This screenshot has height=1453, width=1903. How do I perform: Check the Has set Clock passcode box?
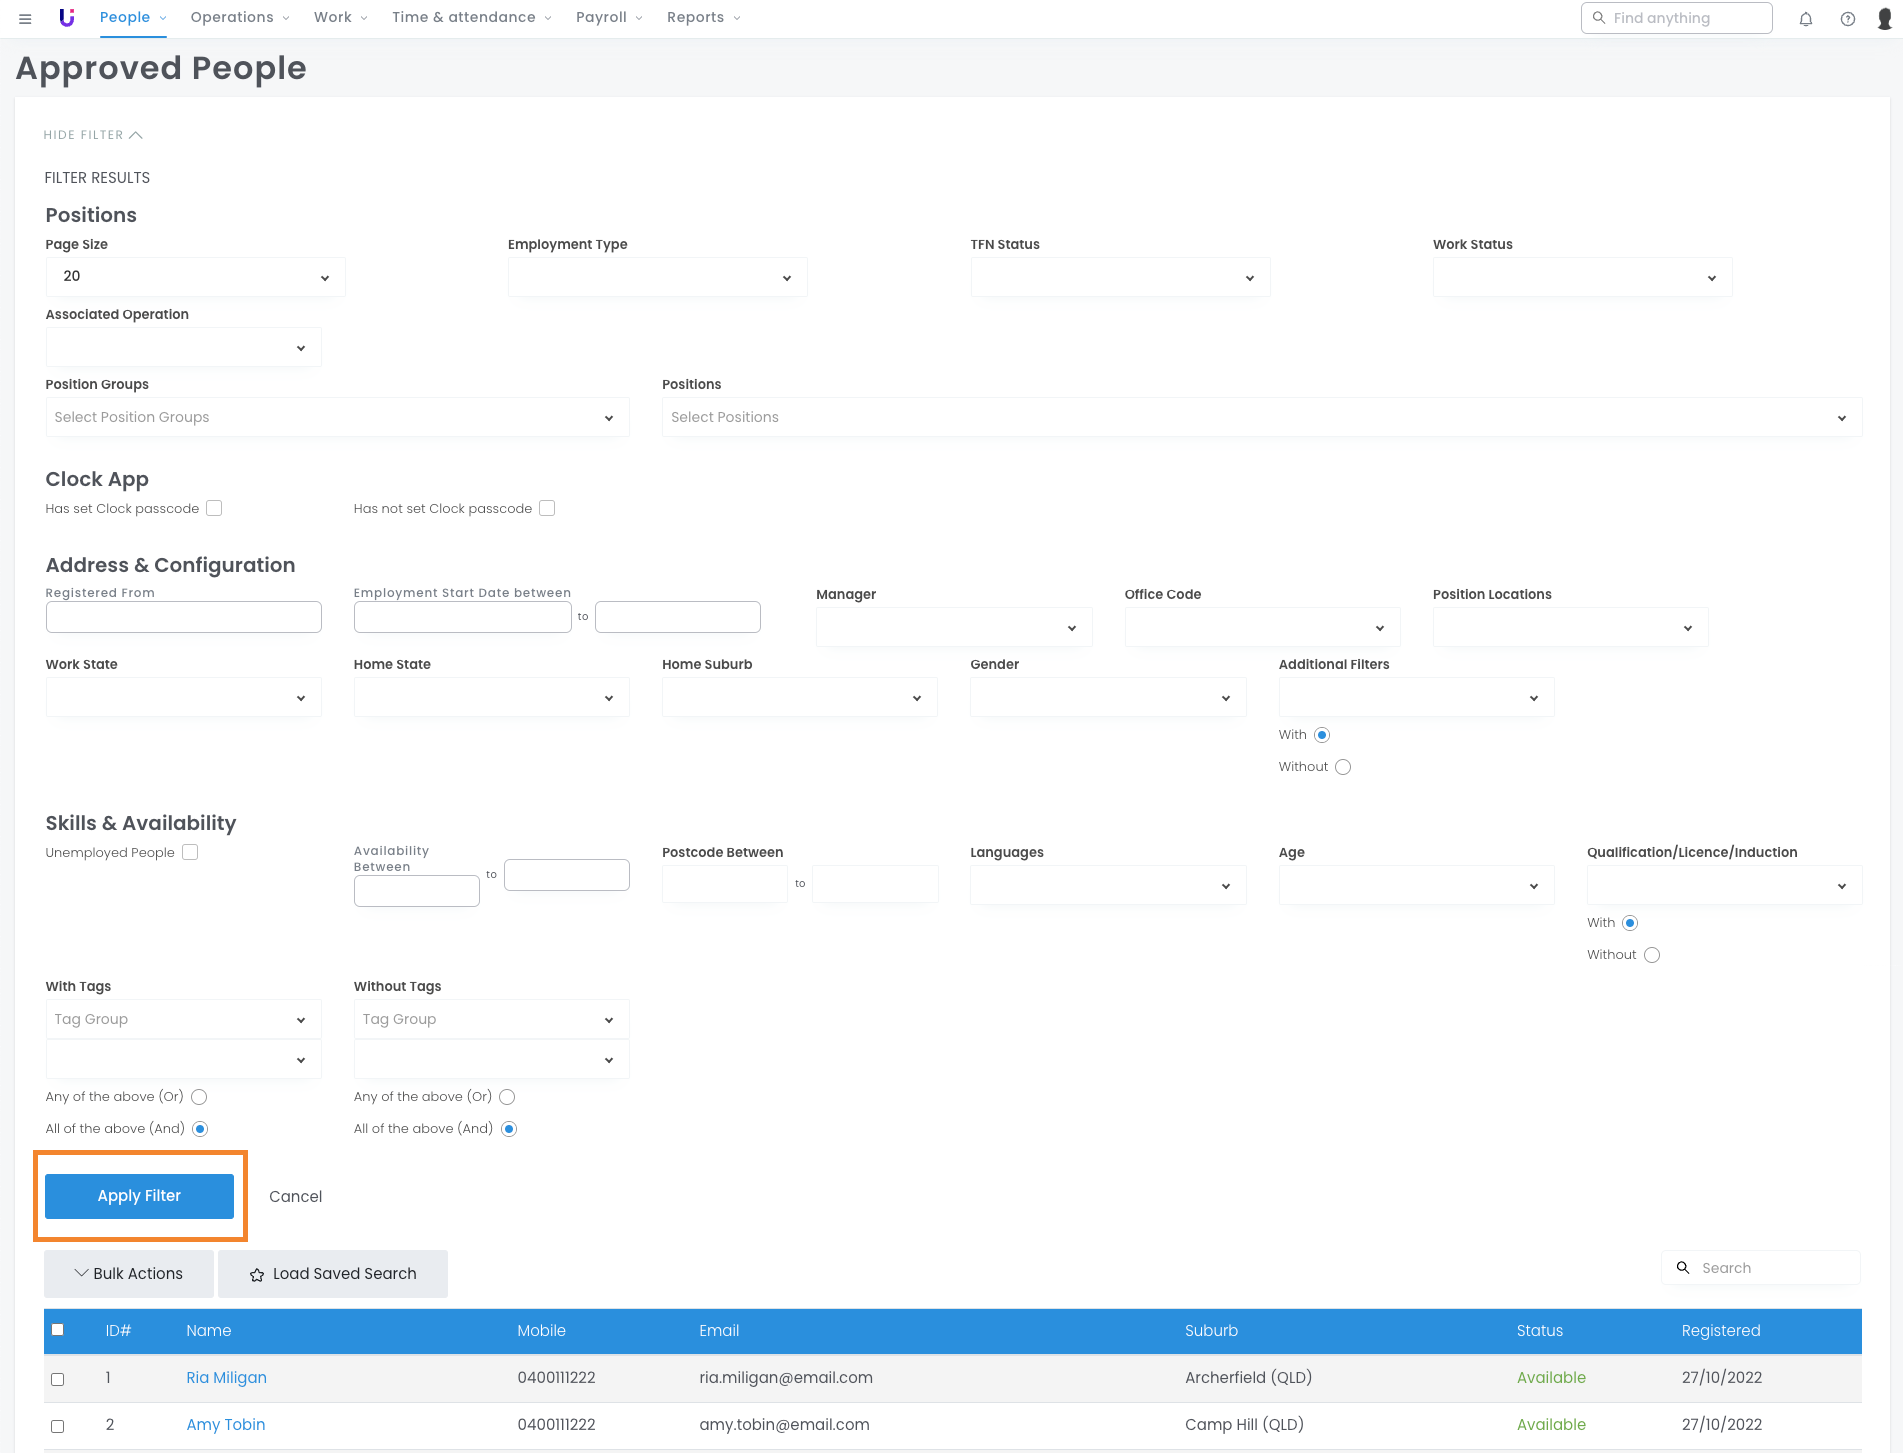point(214,509)
